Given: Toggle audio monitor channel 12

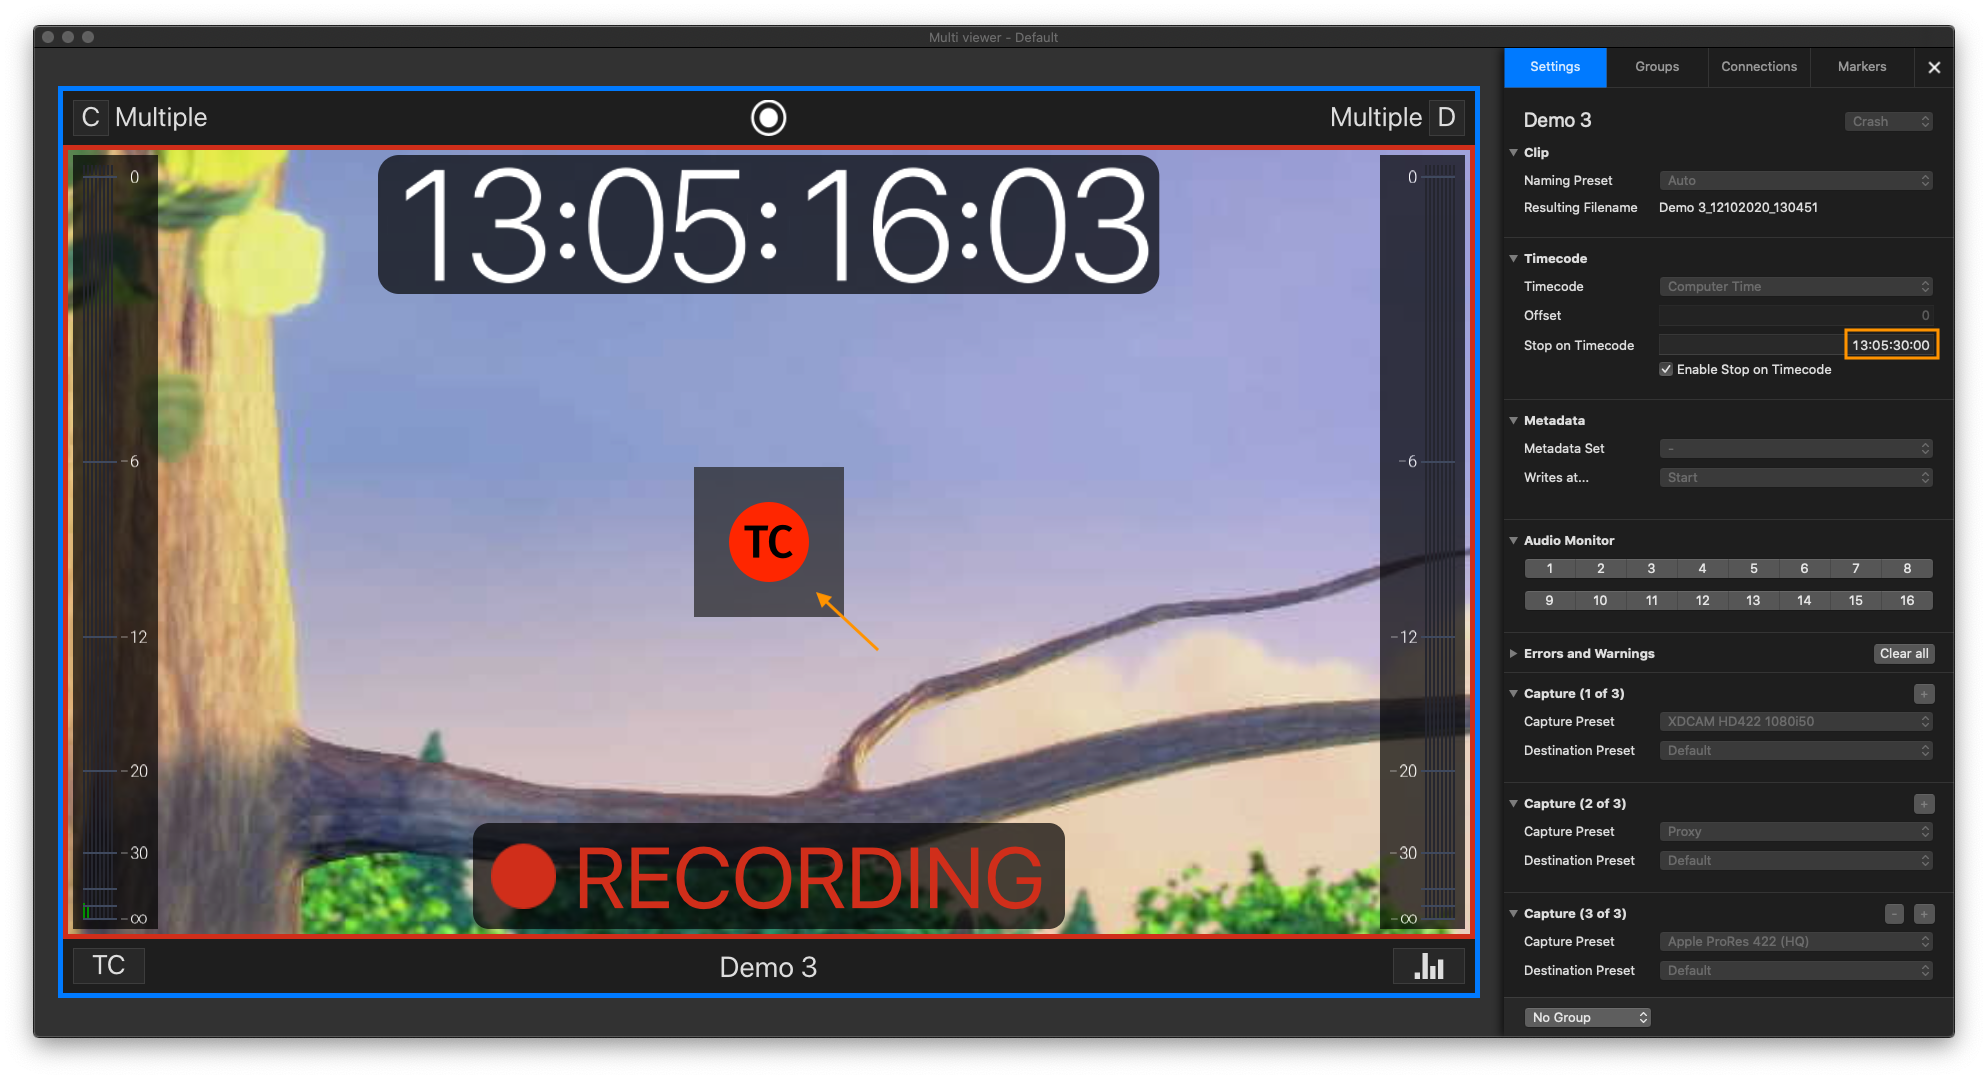Looking at the screenshot, I should [1702, 601].
